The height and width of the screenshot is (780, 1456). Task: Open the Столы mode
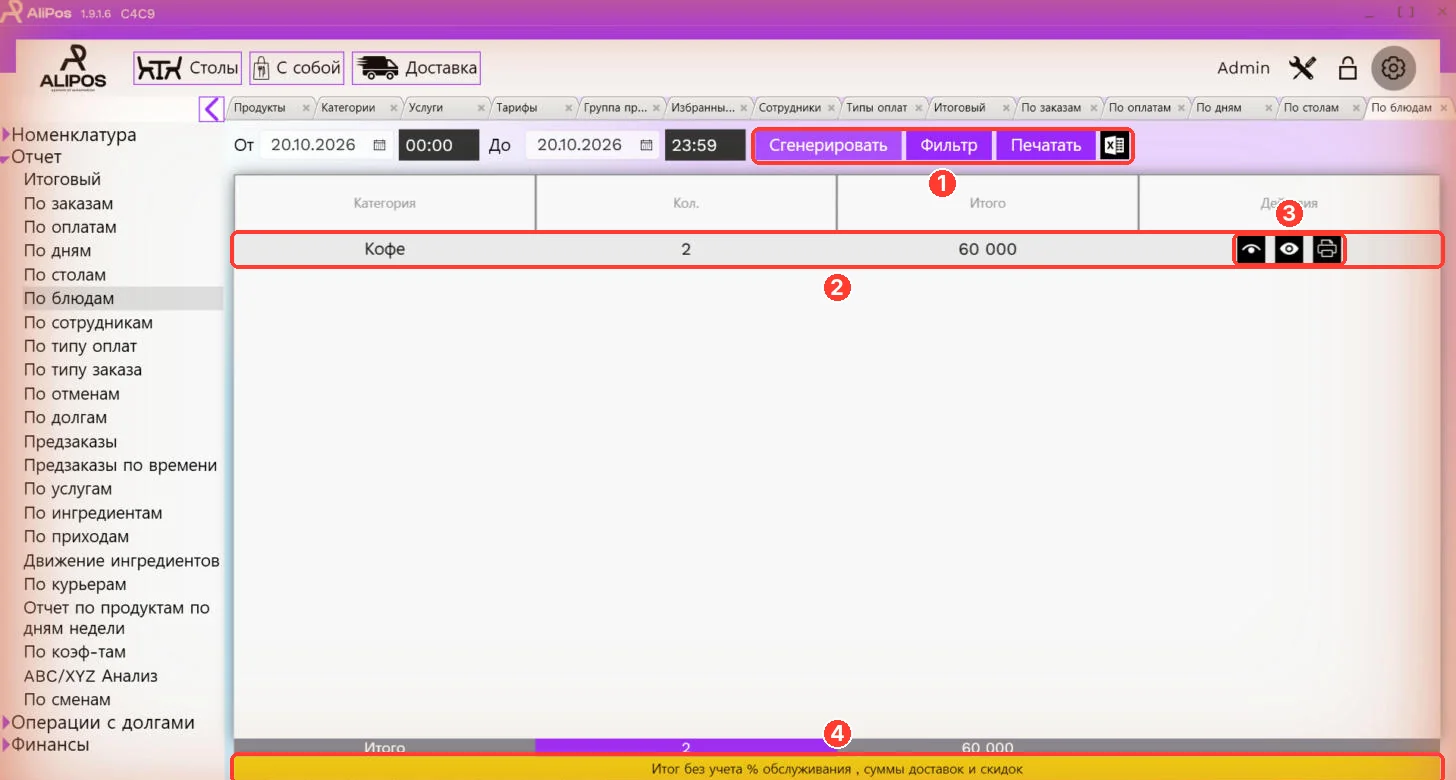tap(188, 68)
